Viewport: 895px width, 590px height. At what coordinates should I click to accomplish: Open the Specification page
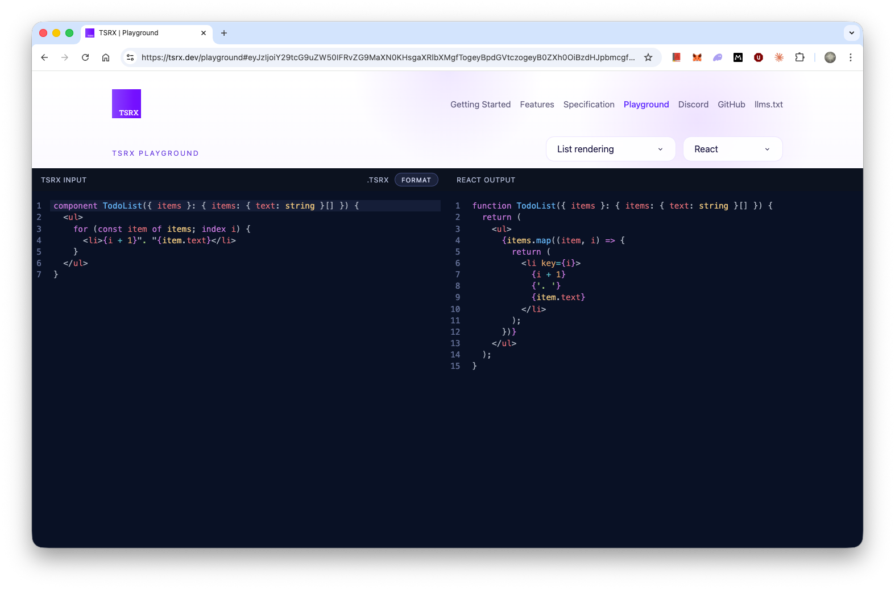tap(588, 104)
